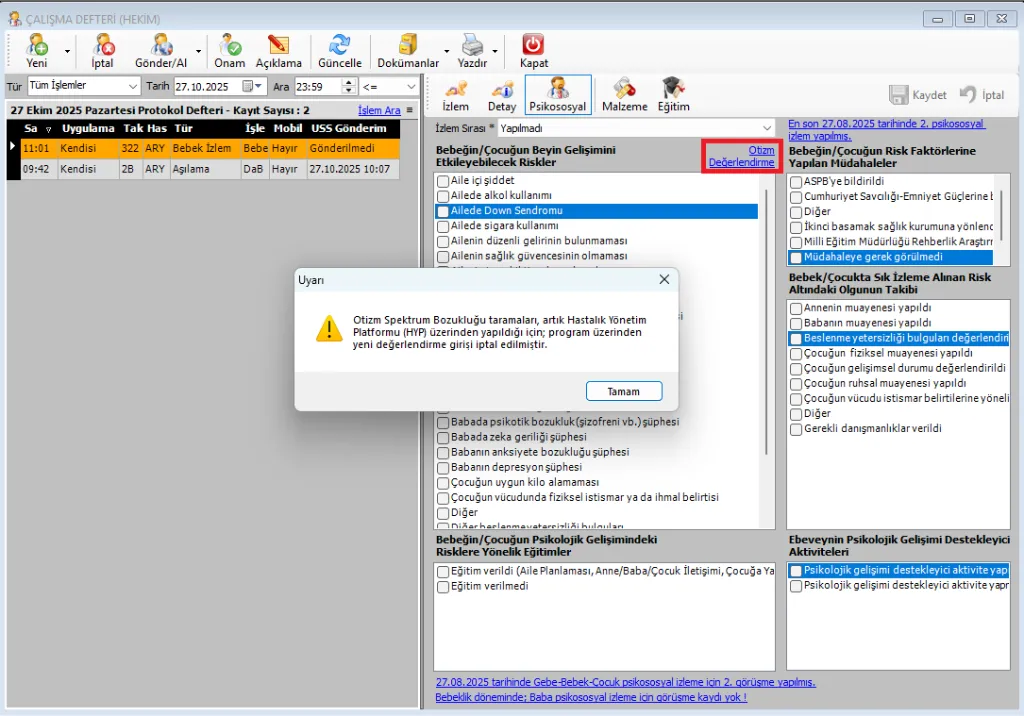The width and height of the screenshot is (1024, 716).
Task: Expand the Dokümanlar dropdown arrow
Action: coord(447,52)
